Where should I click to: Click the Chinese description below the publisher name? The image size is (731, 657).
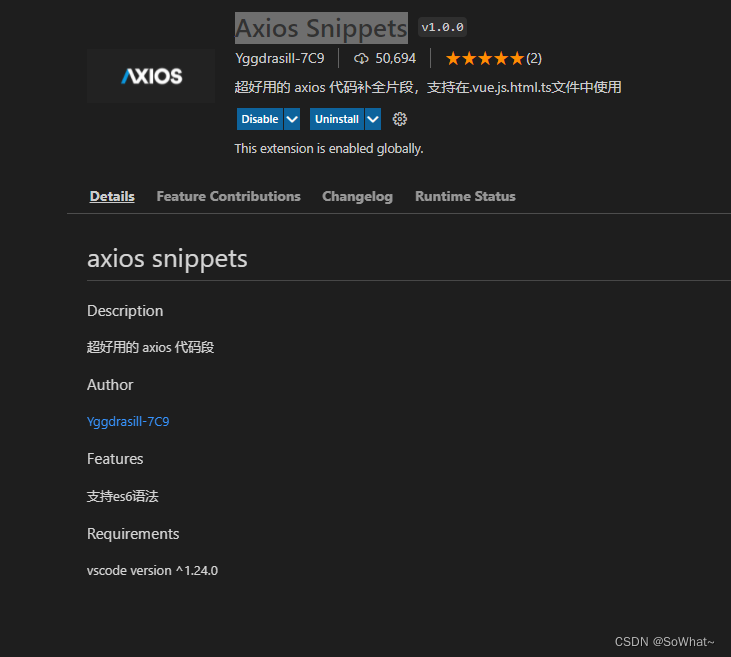click(428, 87)
